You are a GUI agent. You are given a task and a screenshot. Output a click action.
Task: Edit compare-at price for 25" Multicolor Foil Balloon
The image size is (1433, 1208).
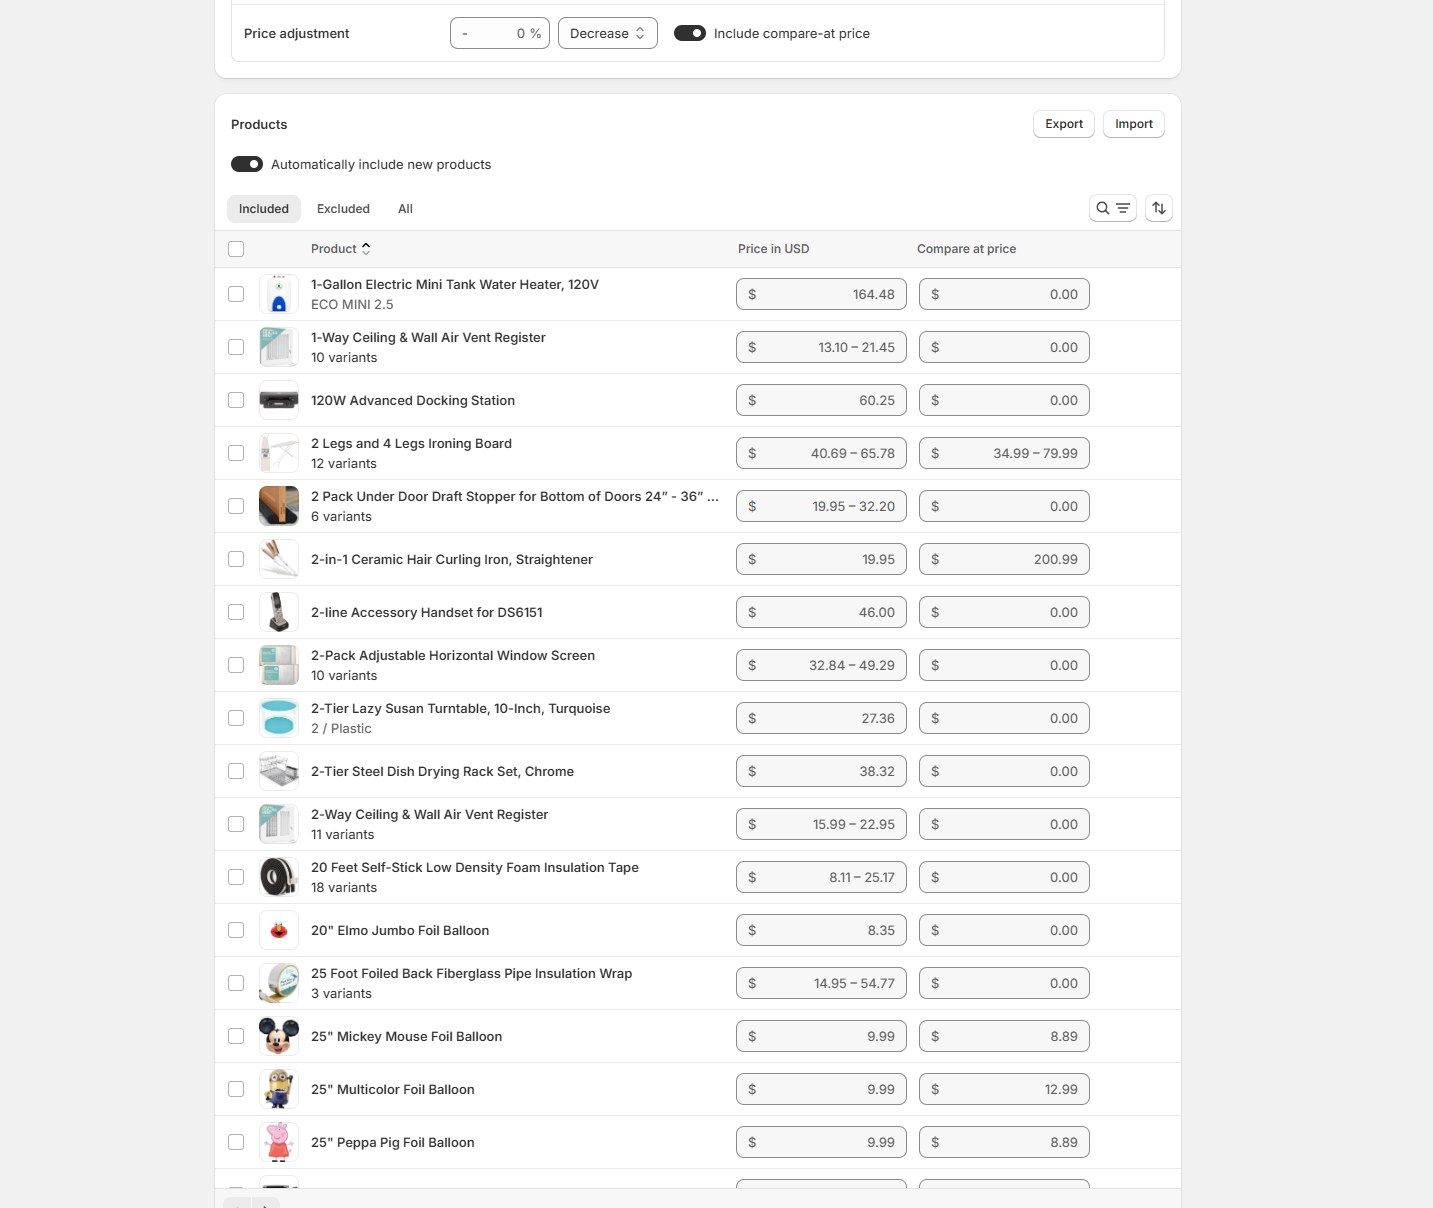(x=1004, y=1089)
